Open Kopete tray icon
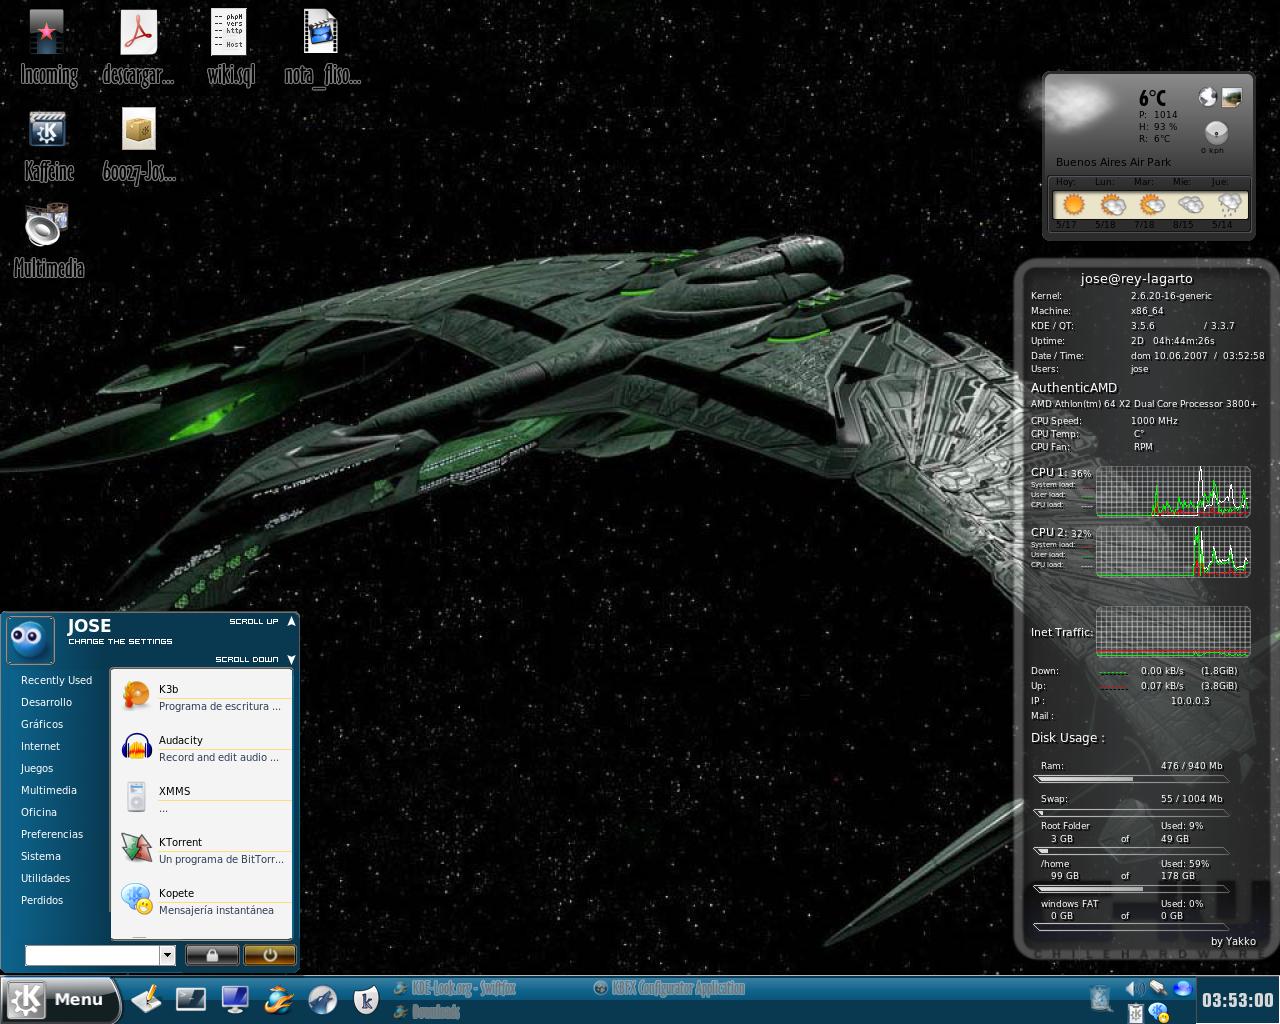Image resolution: width=1280 pixels, height=1024 pixels. 1159,1013
